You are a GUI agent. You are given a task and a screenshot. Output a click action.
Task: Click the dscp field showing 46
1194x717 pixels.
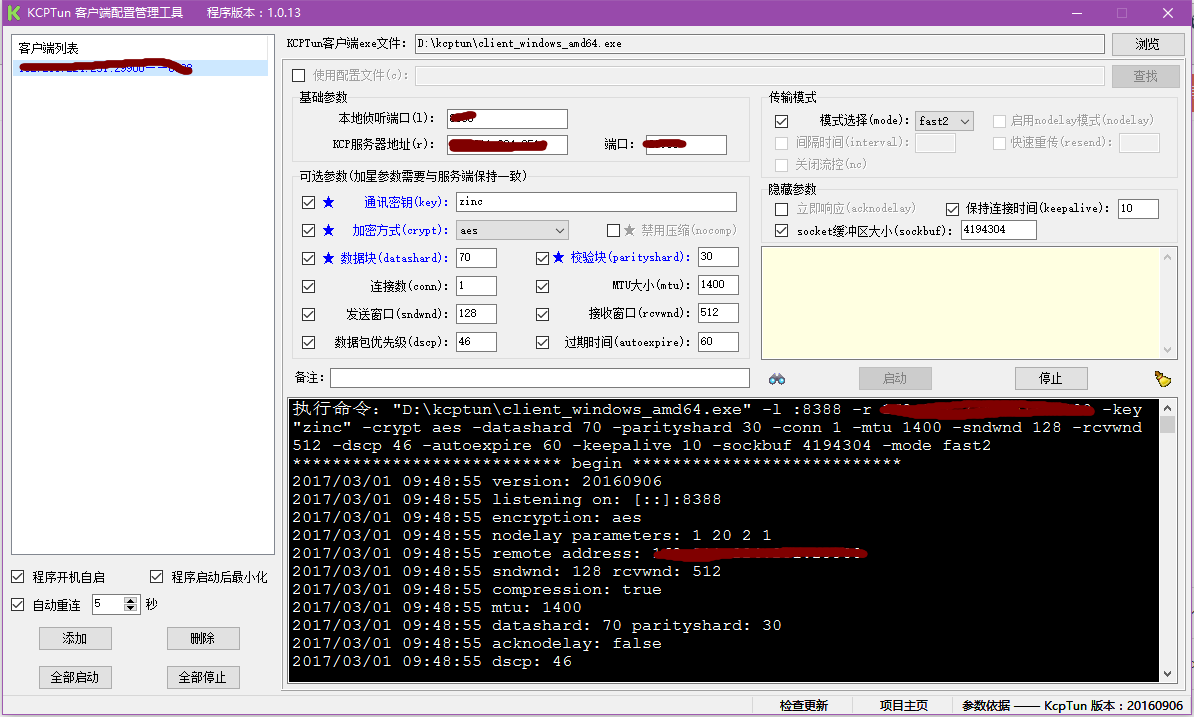pyautogui.click(x=476, y=342)
